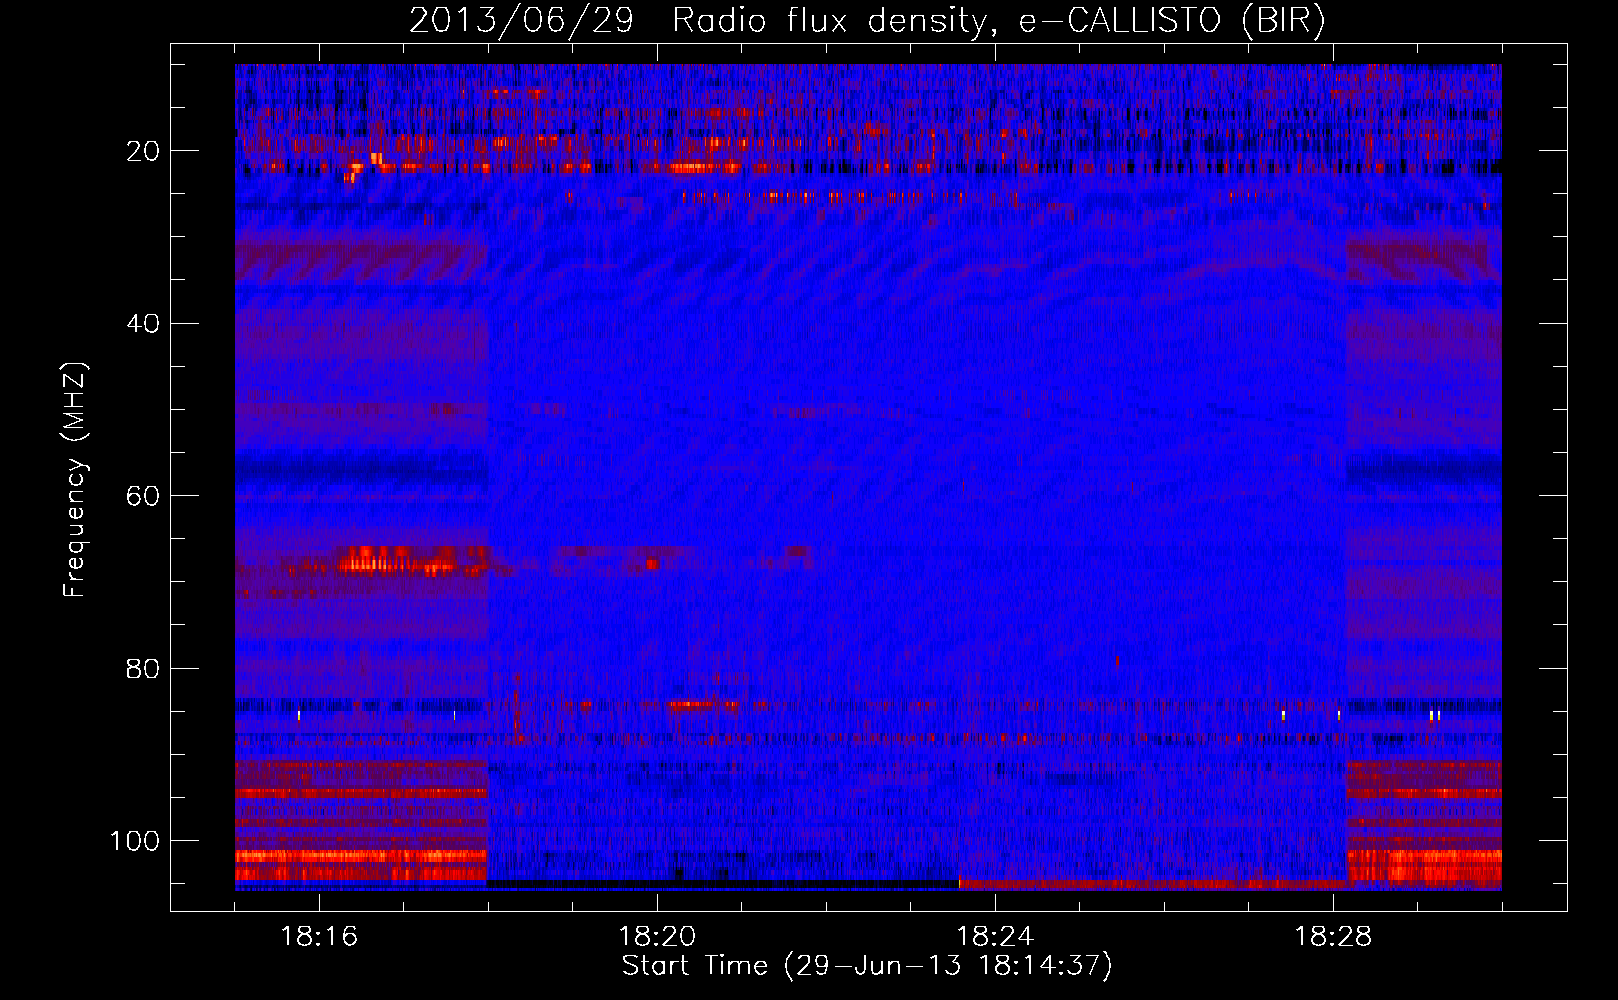Click the bright red band near 102 MHz at left

[x=361, y=856]
